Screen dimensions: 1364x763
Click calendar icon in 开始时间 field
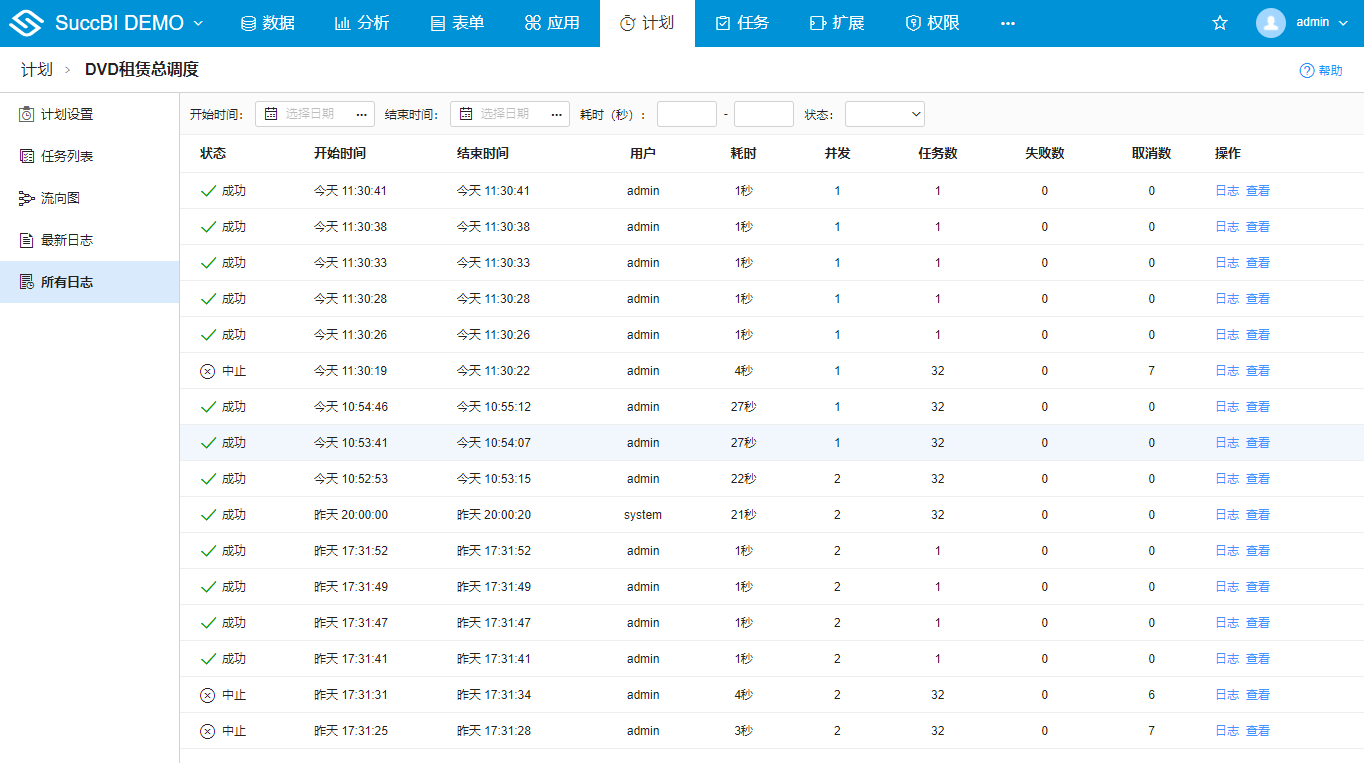click(271, 114)
